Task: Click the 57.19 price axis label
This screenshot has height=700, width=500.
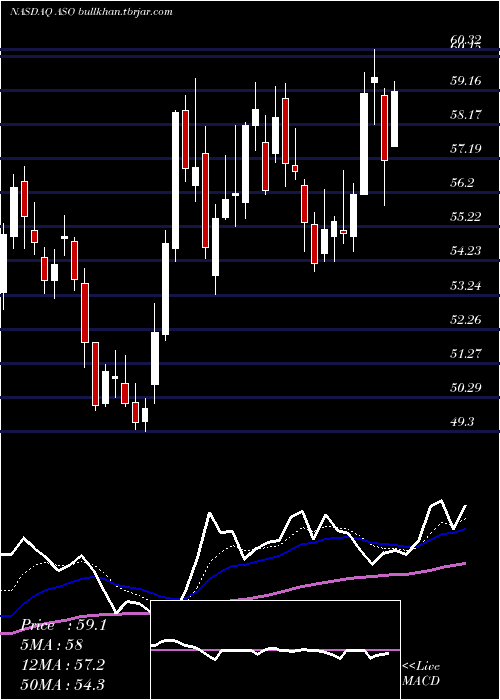Action: [466, 148]
